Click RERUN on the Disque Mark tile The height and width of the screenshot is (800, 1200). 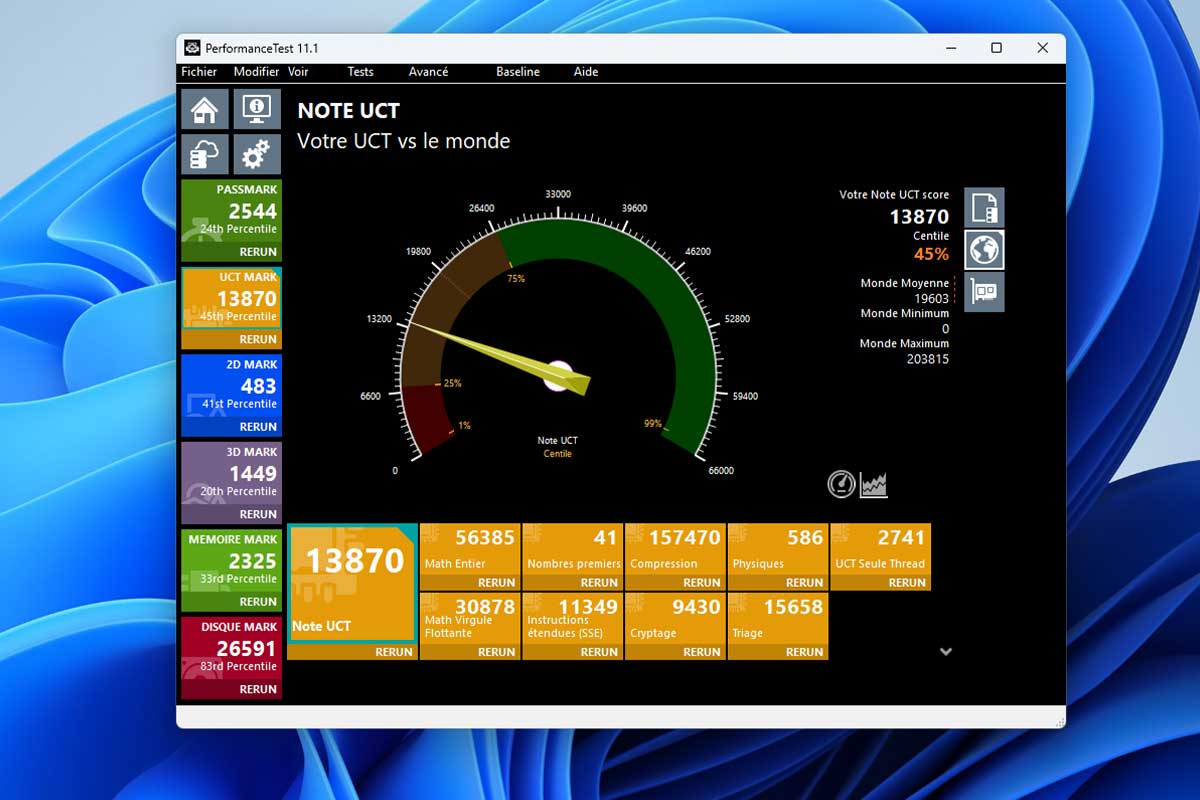coord(258,689)
